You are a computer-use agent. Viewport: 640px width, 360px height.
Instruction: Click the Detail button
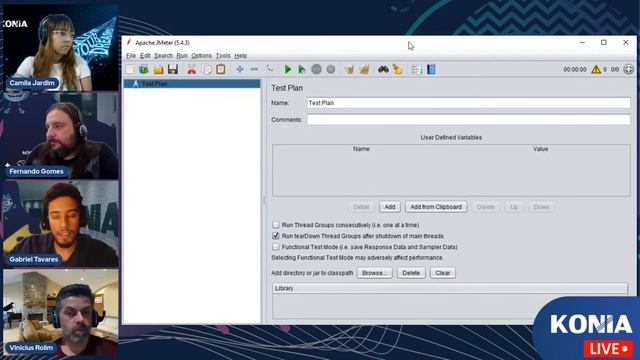click(x=361, y=207)
